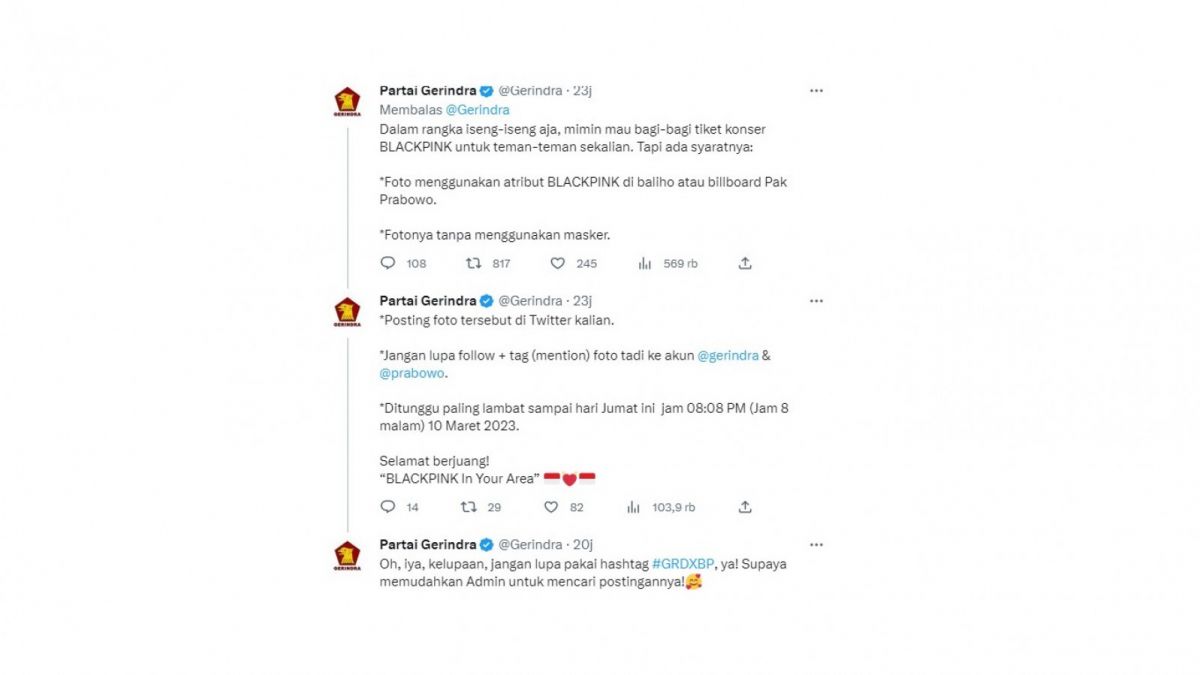Open the more options menu on the third tweet

(816, 544)
